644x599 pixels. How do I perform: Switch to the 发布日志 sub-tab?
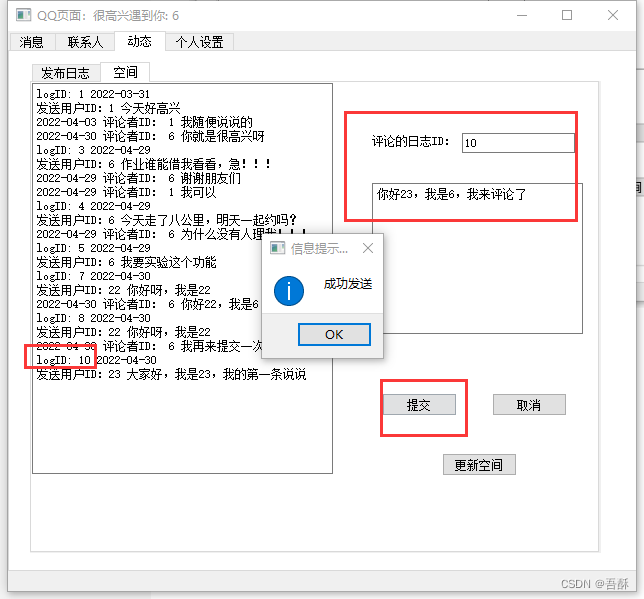66,73
